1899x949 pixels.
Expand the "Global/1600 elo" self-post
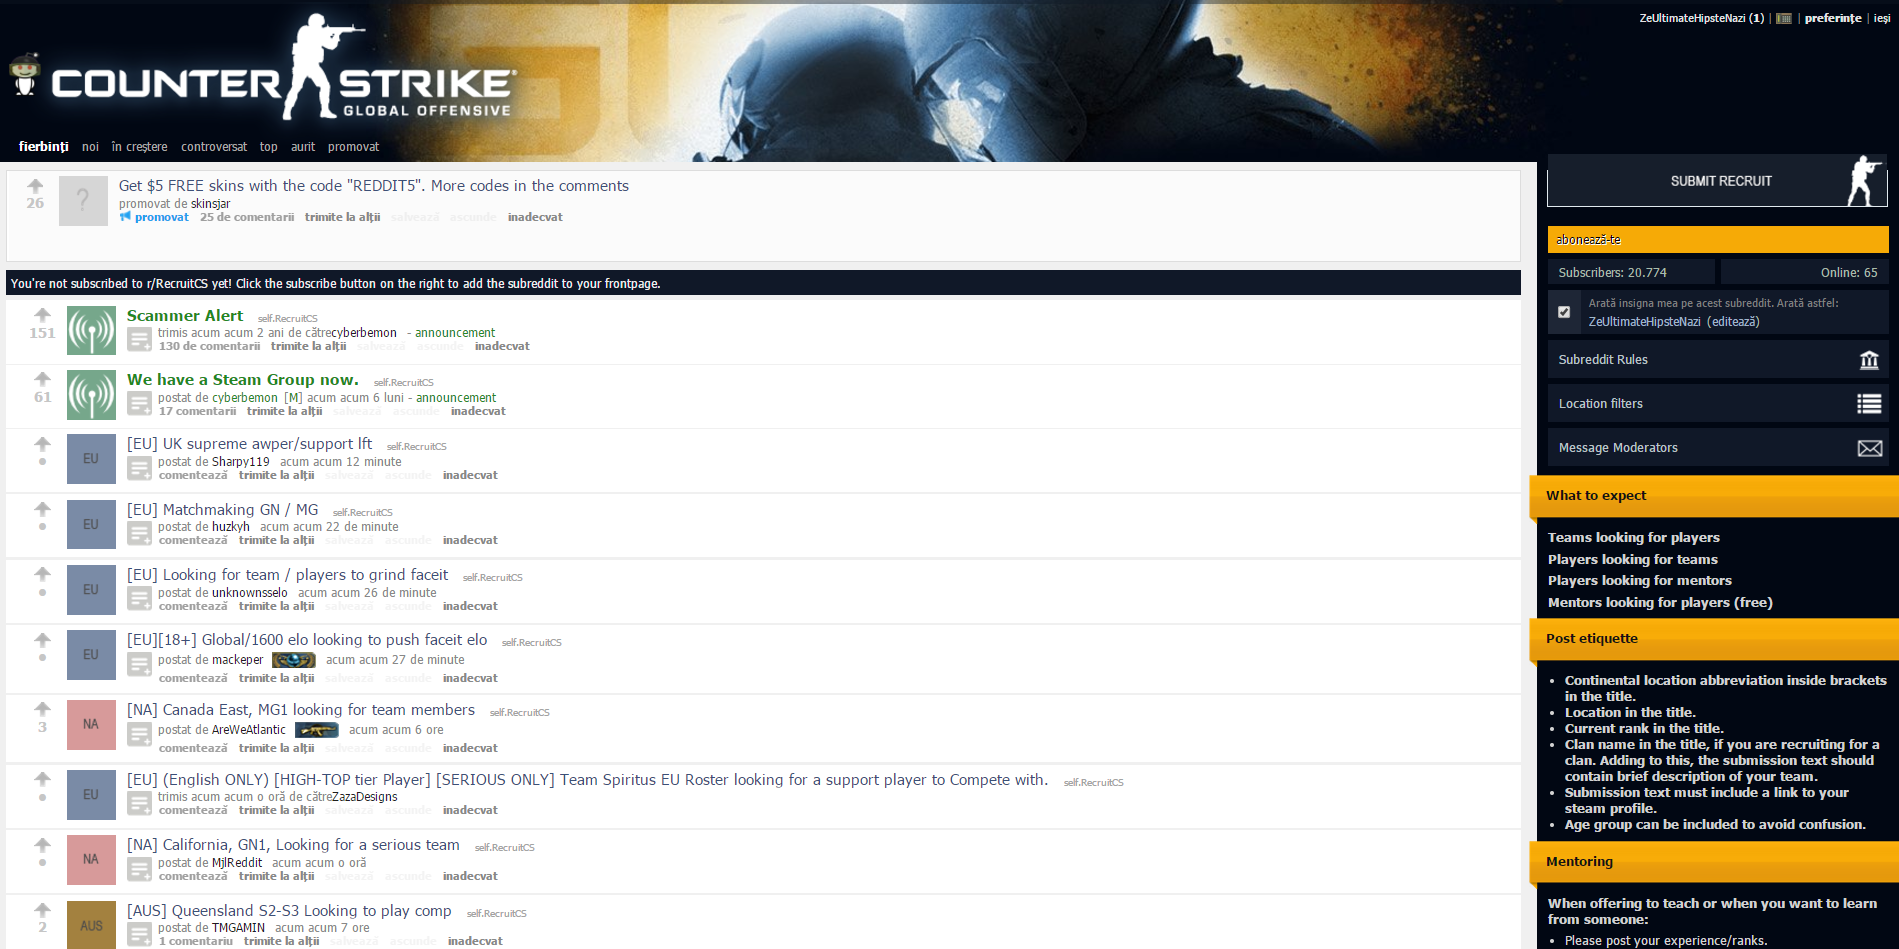coord(140,665)
